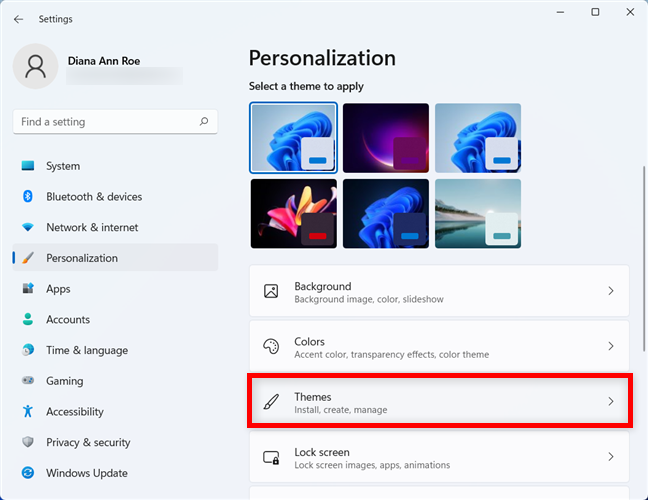Screen dimensions: 648x500
Task: Click the Network wifi icon
Action: [x=28, y=227]
